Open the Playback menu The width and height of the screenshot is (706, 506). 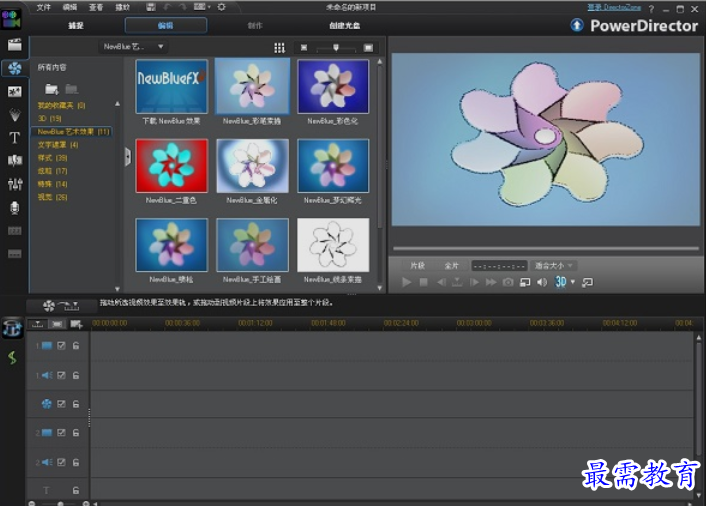click(122, 7)
